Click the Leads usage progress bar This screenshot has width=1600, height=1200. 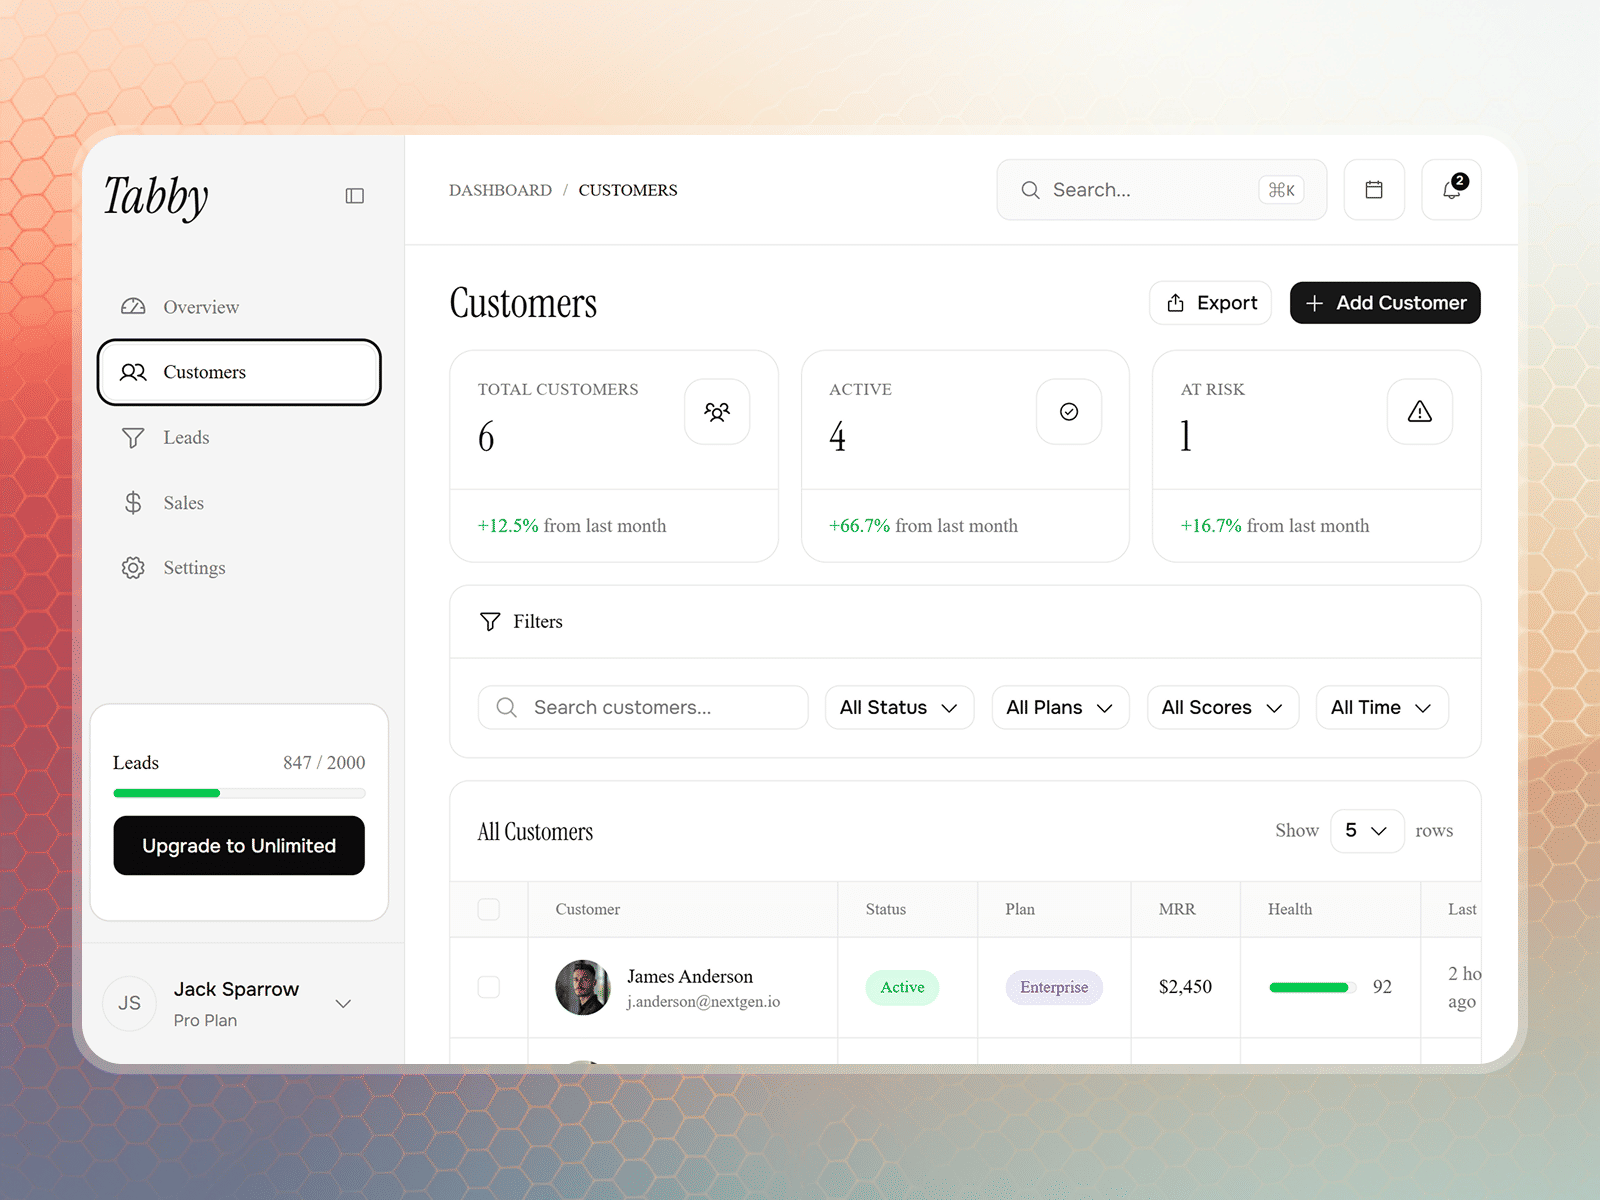click(x=239, y=793)
